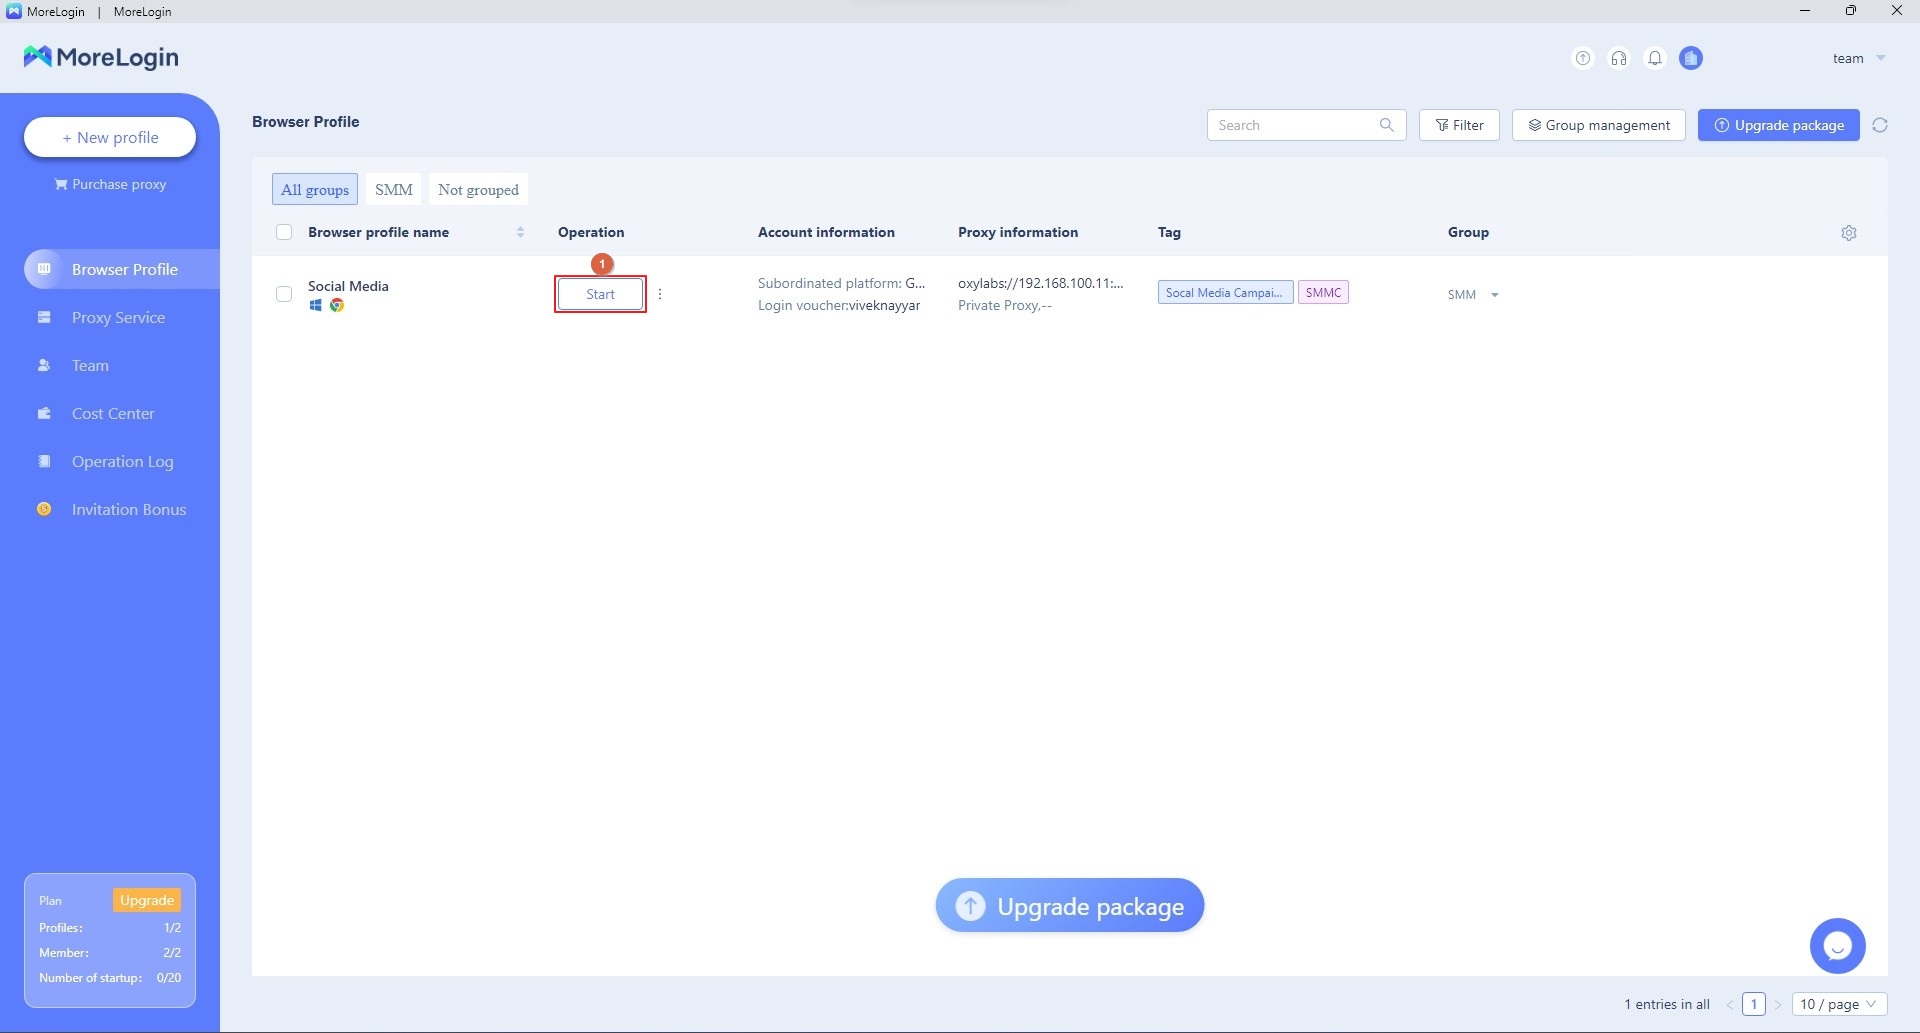This screenshot has width=1920, height=1033.
Task: Open Proxy Service in the sidebar
Action: (x=118, y=317)
